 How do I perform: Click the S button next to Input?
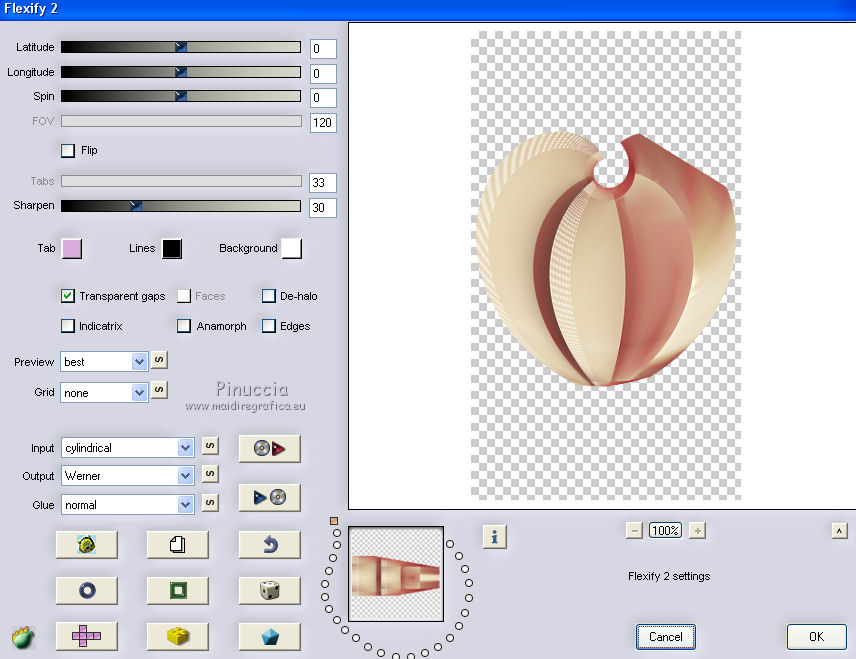click(210, 446)
